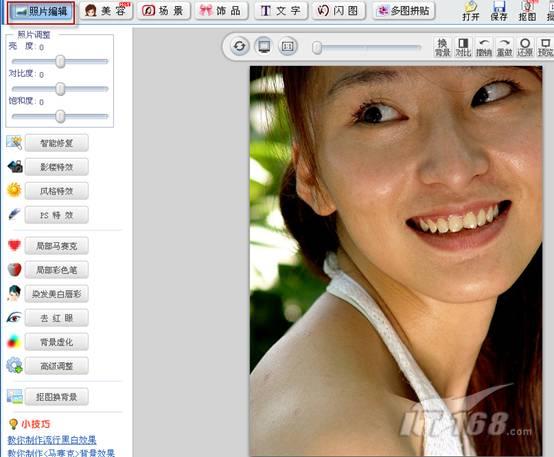Open the 文字 text tab
The height and width of the screenshot is (457, 554).
coord(281,11)
